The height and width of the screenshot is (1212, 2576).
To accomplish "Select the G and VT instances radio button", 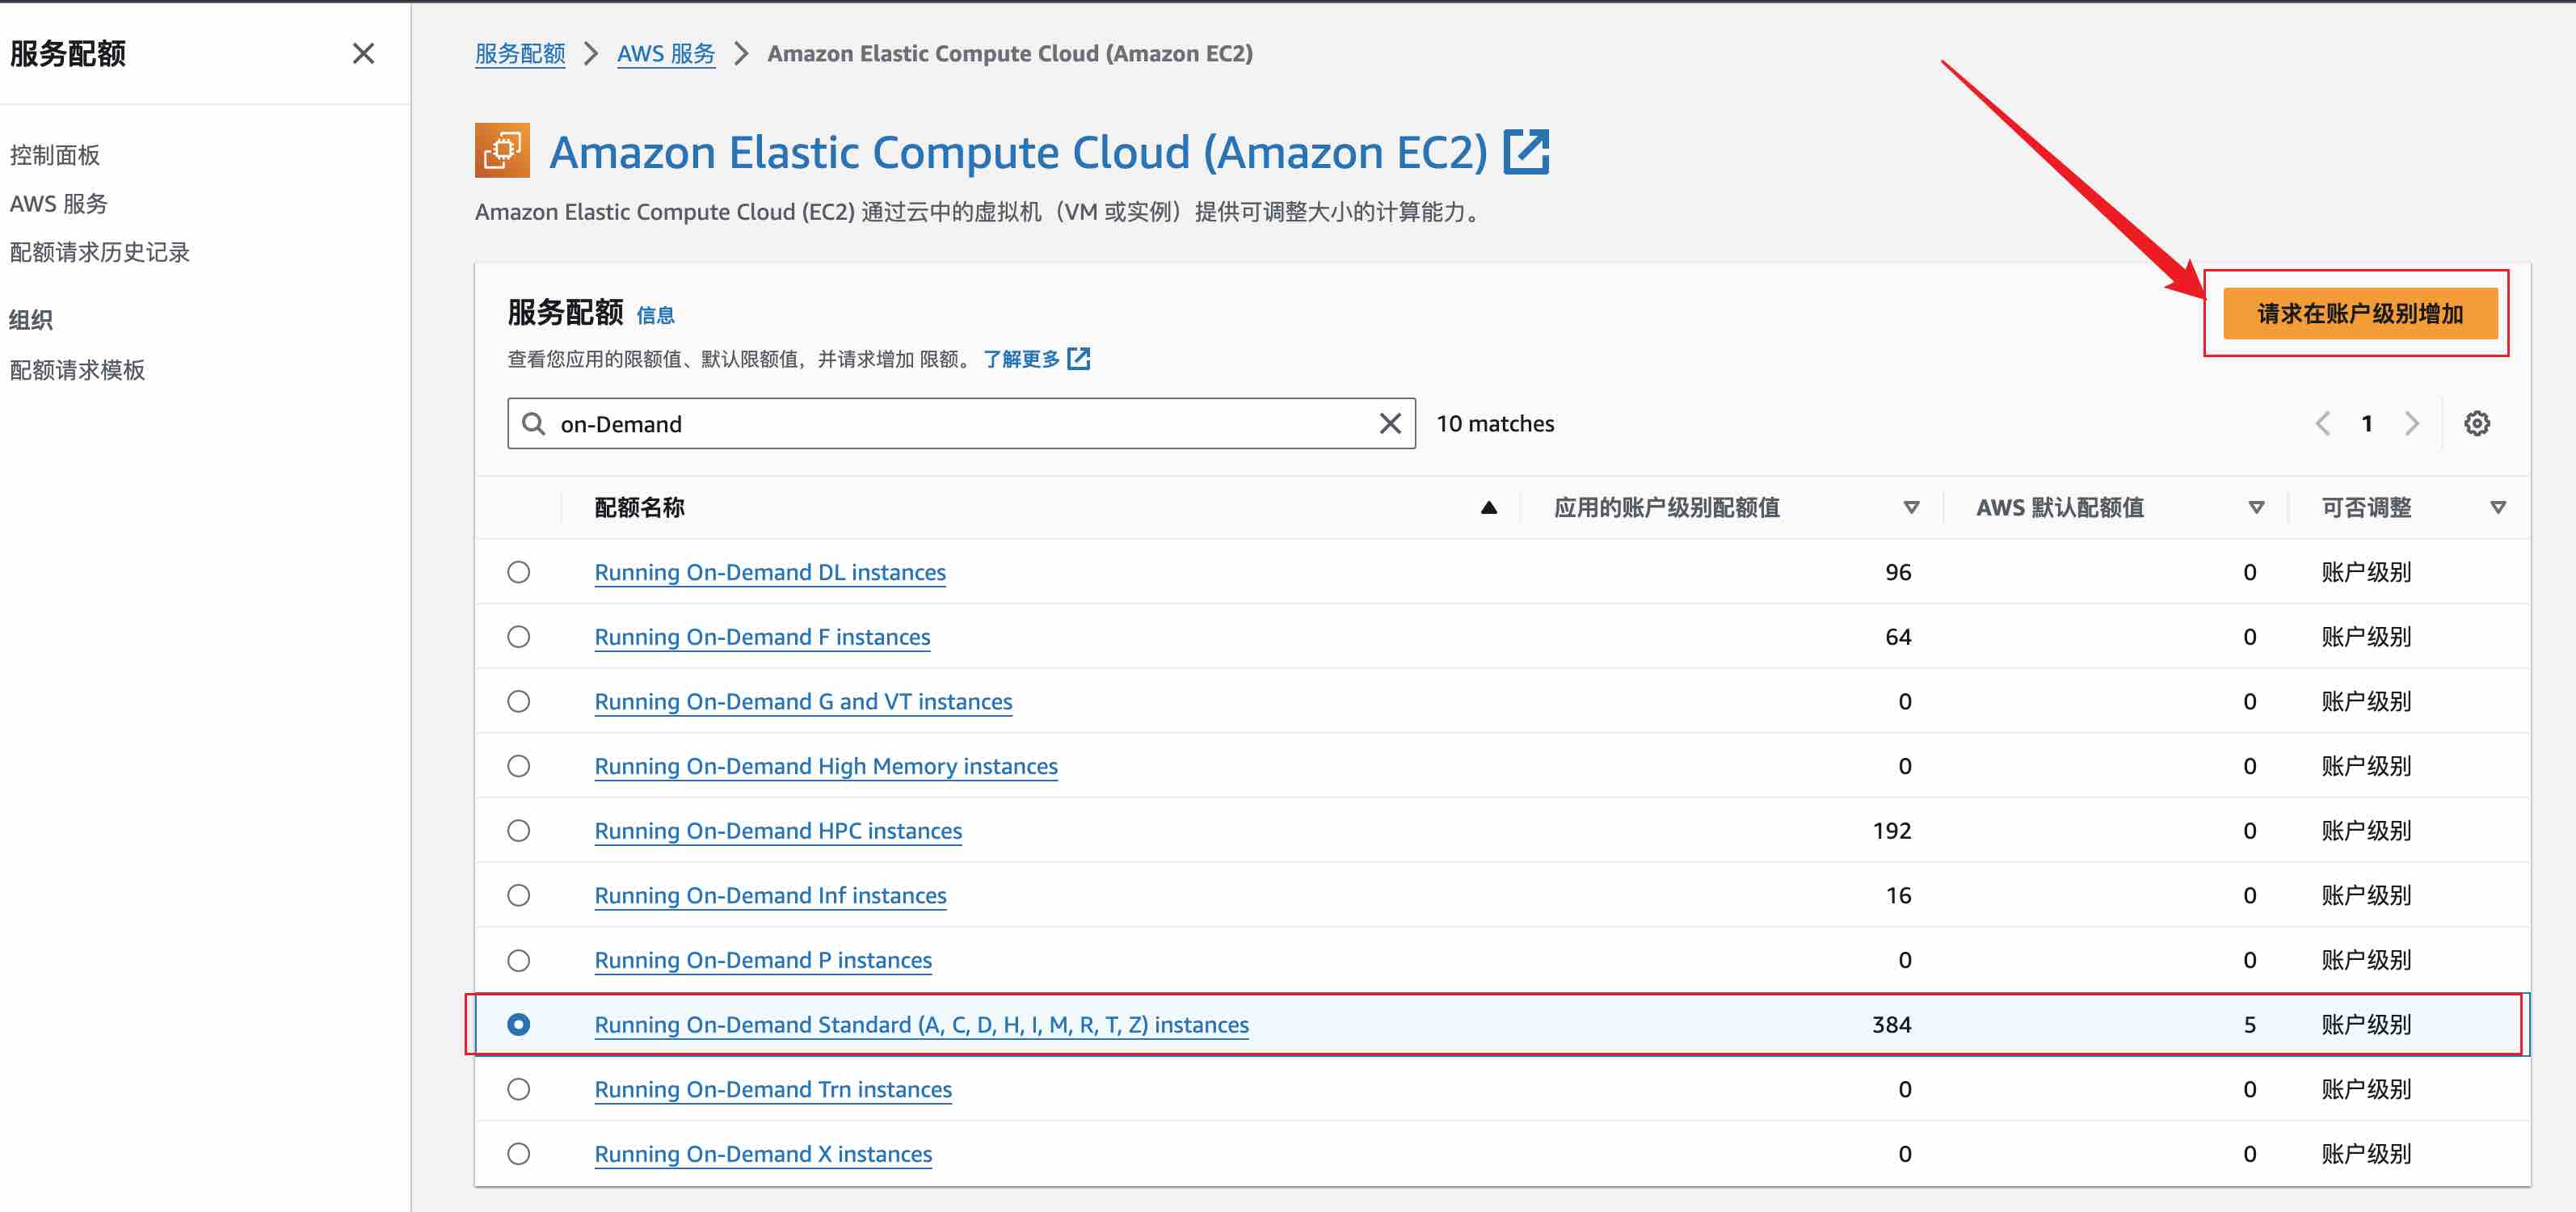I will [518, 701].
